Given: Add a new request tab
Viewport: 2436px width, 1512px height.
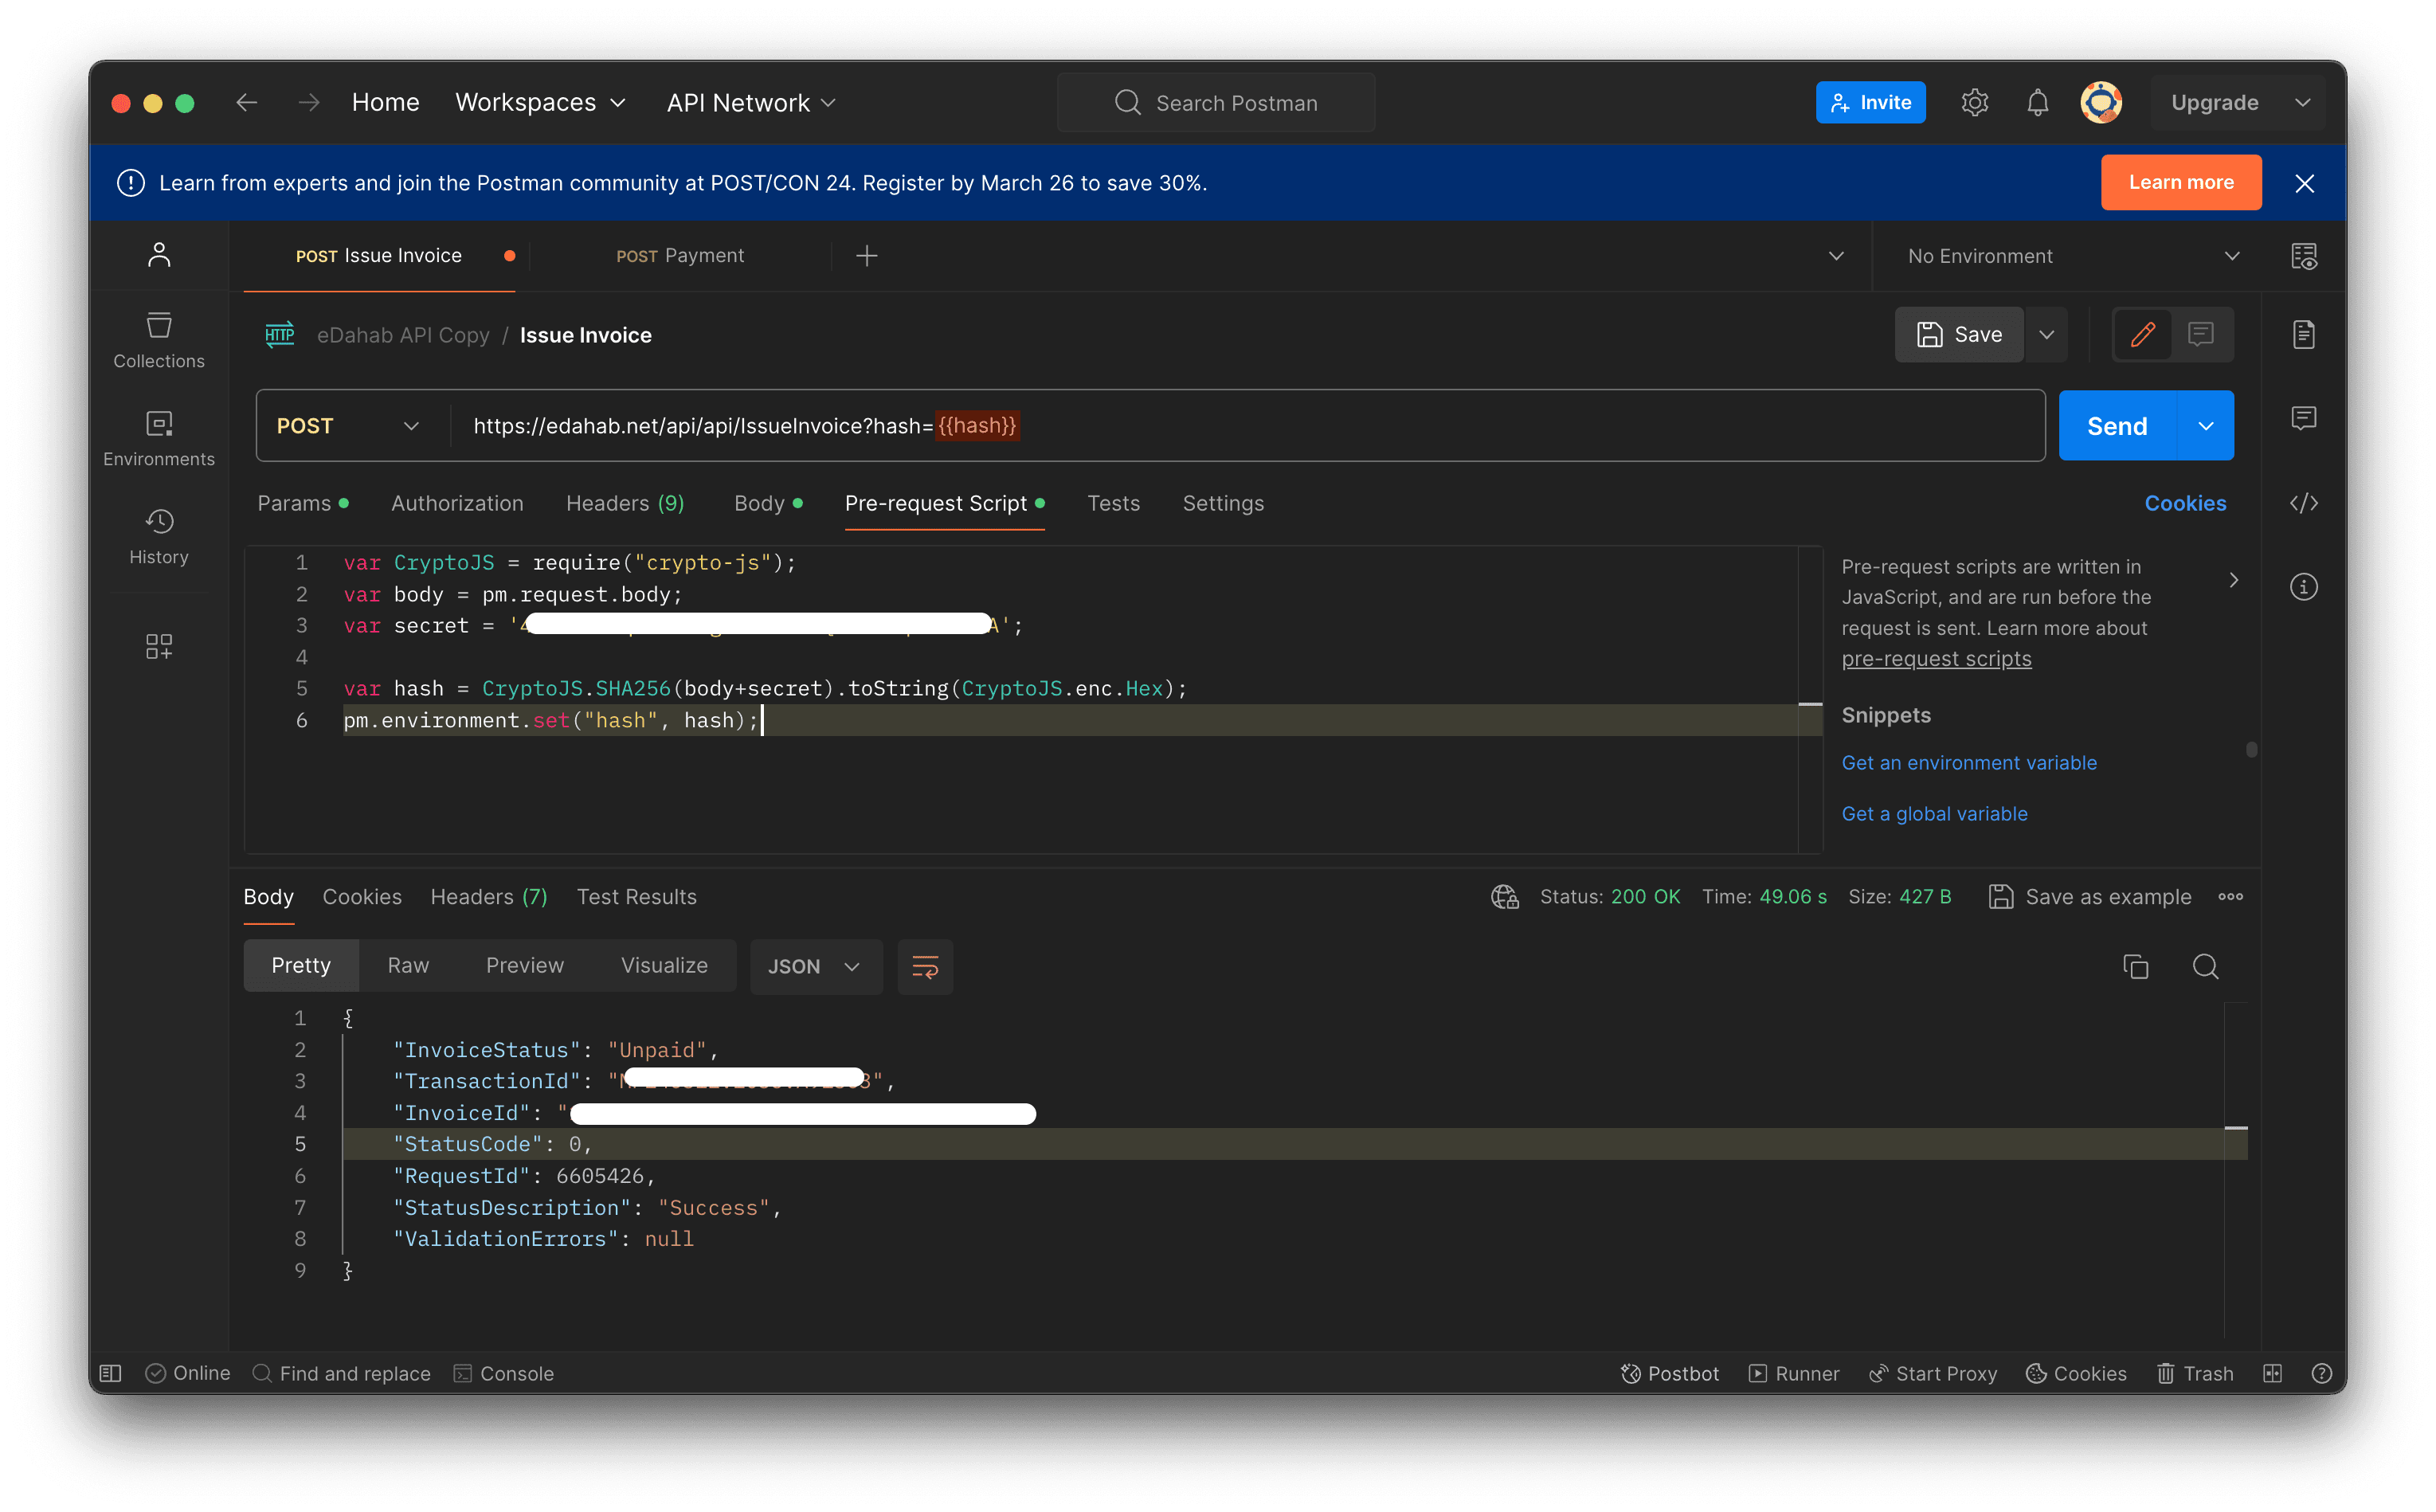Looking at the screenshot, I should [867, 256].
